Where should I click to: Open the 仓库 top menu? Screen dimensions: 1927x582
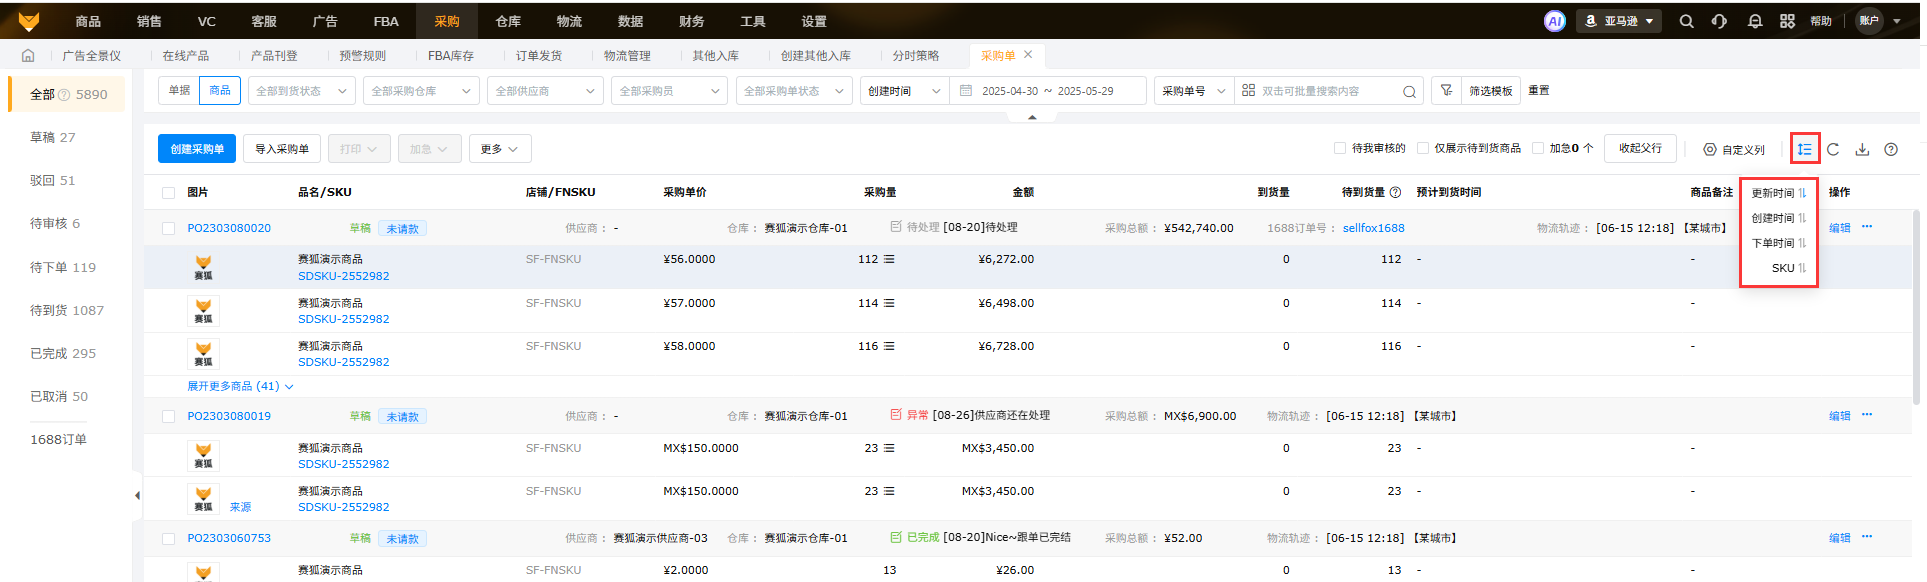click(x=508, y=21)
